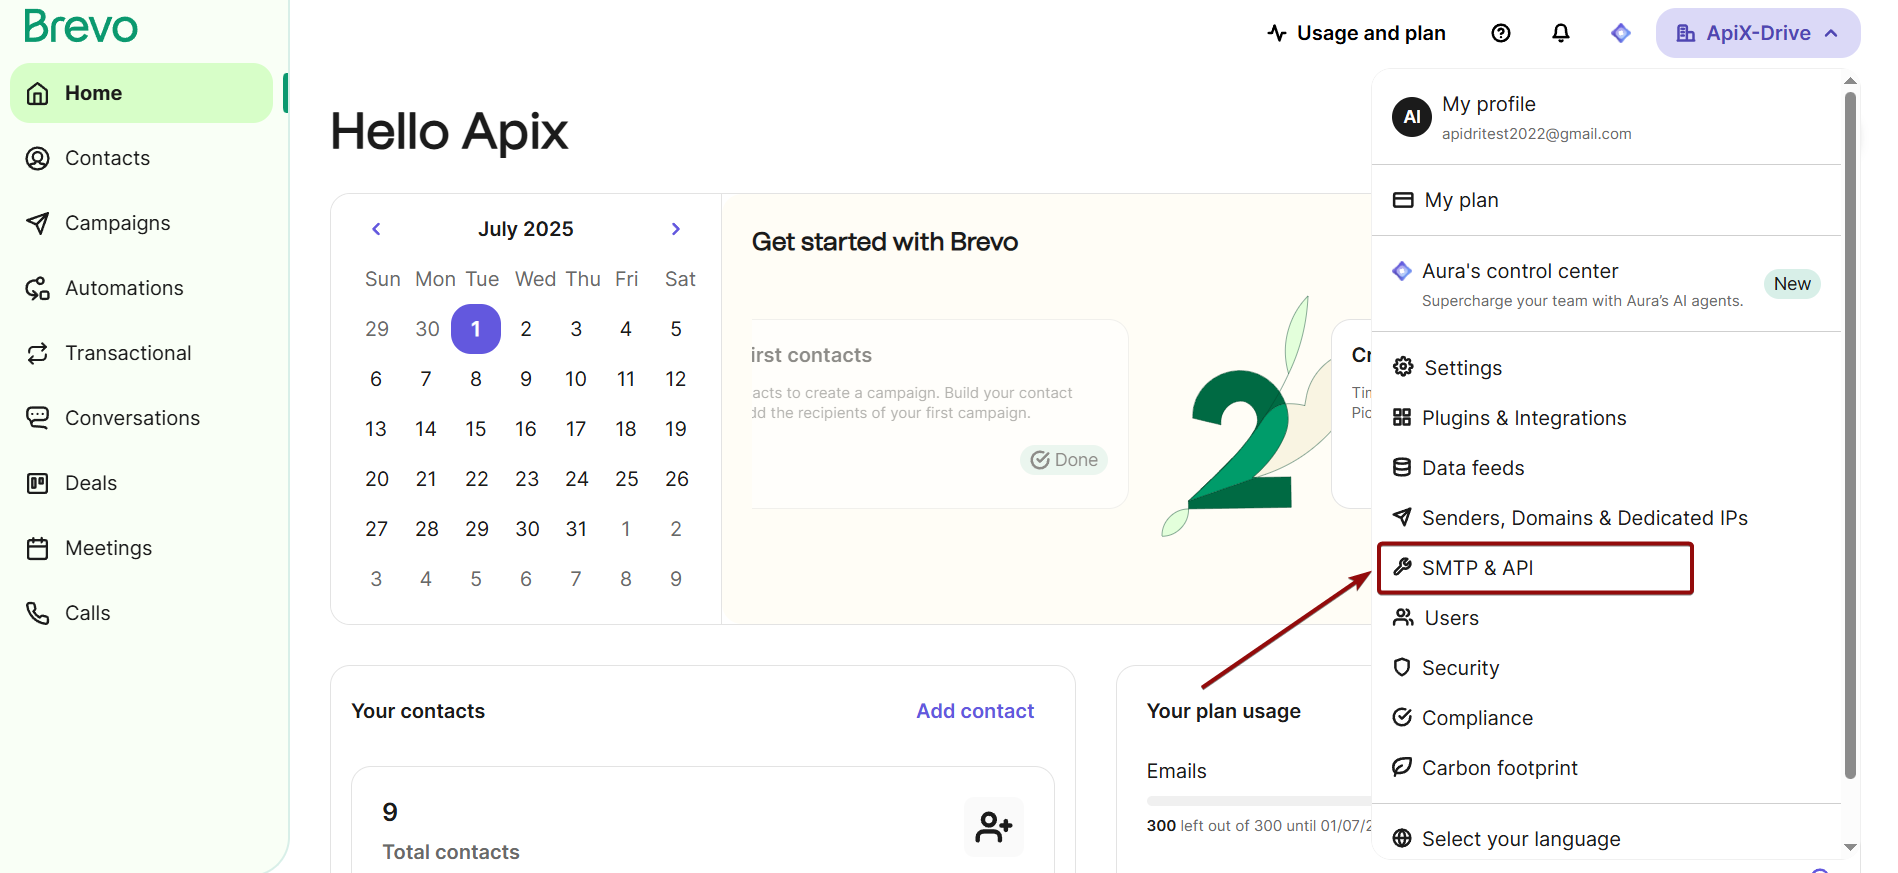Open Select your language option
The height and width of the screenshot is (873, 1898).
point(1606,839)
